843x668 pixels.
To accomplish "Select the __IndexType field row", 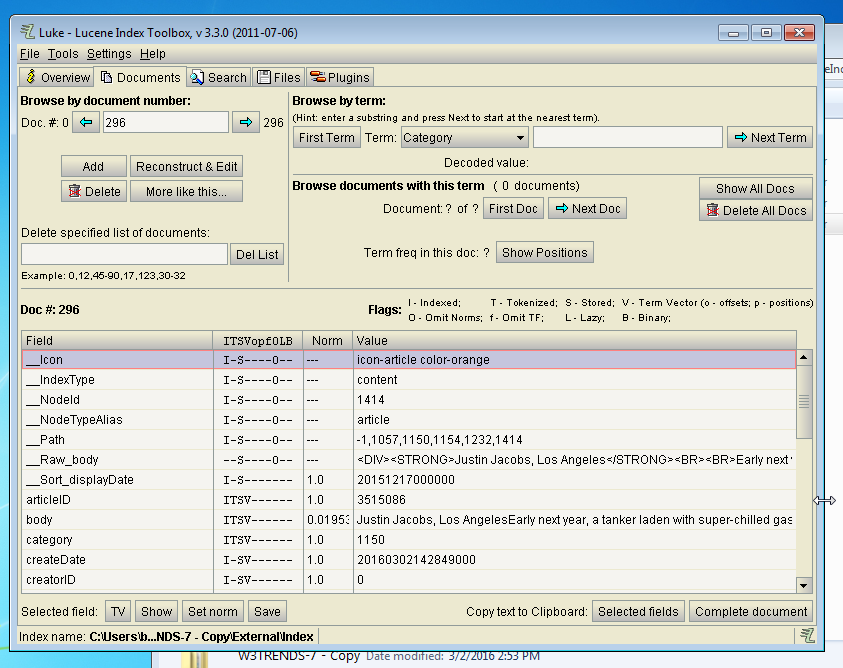I will 409,380.
